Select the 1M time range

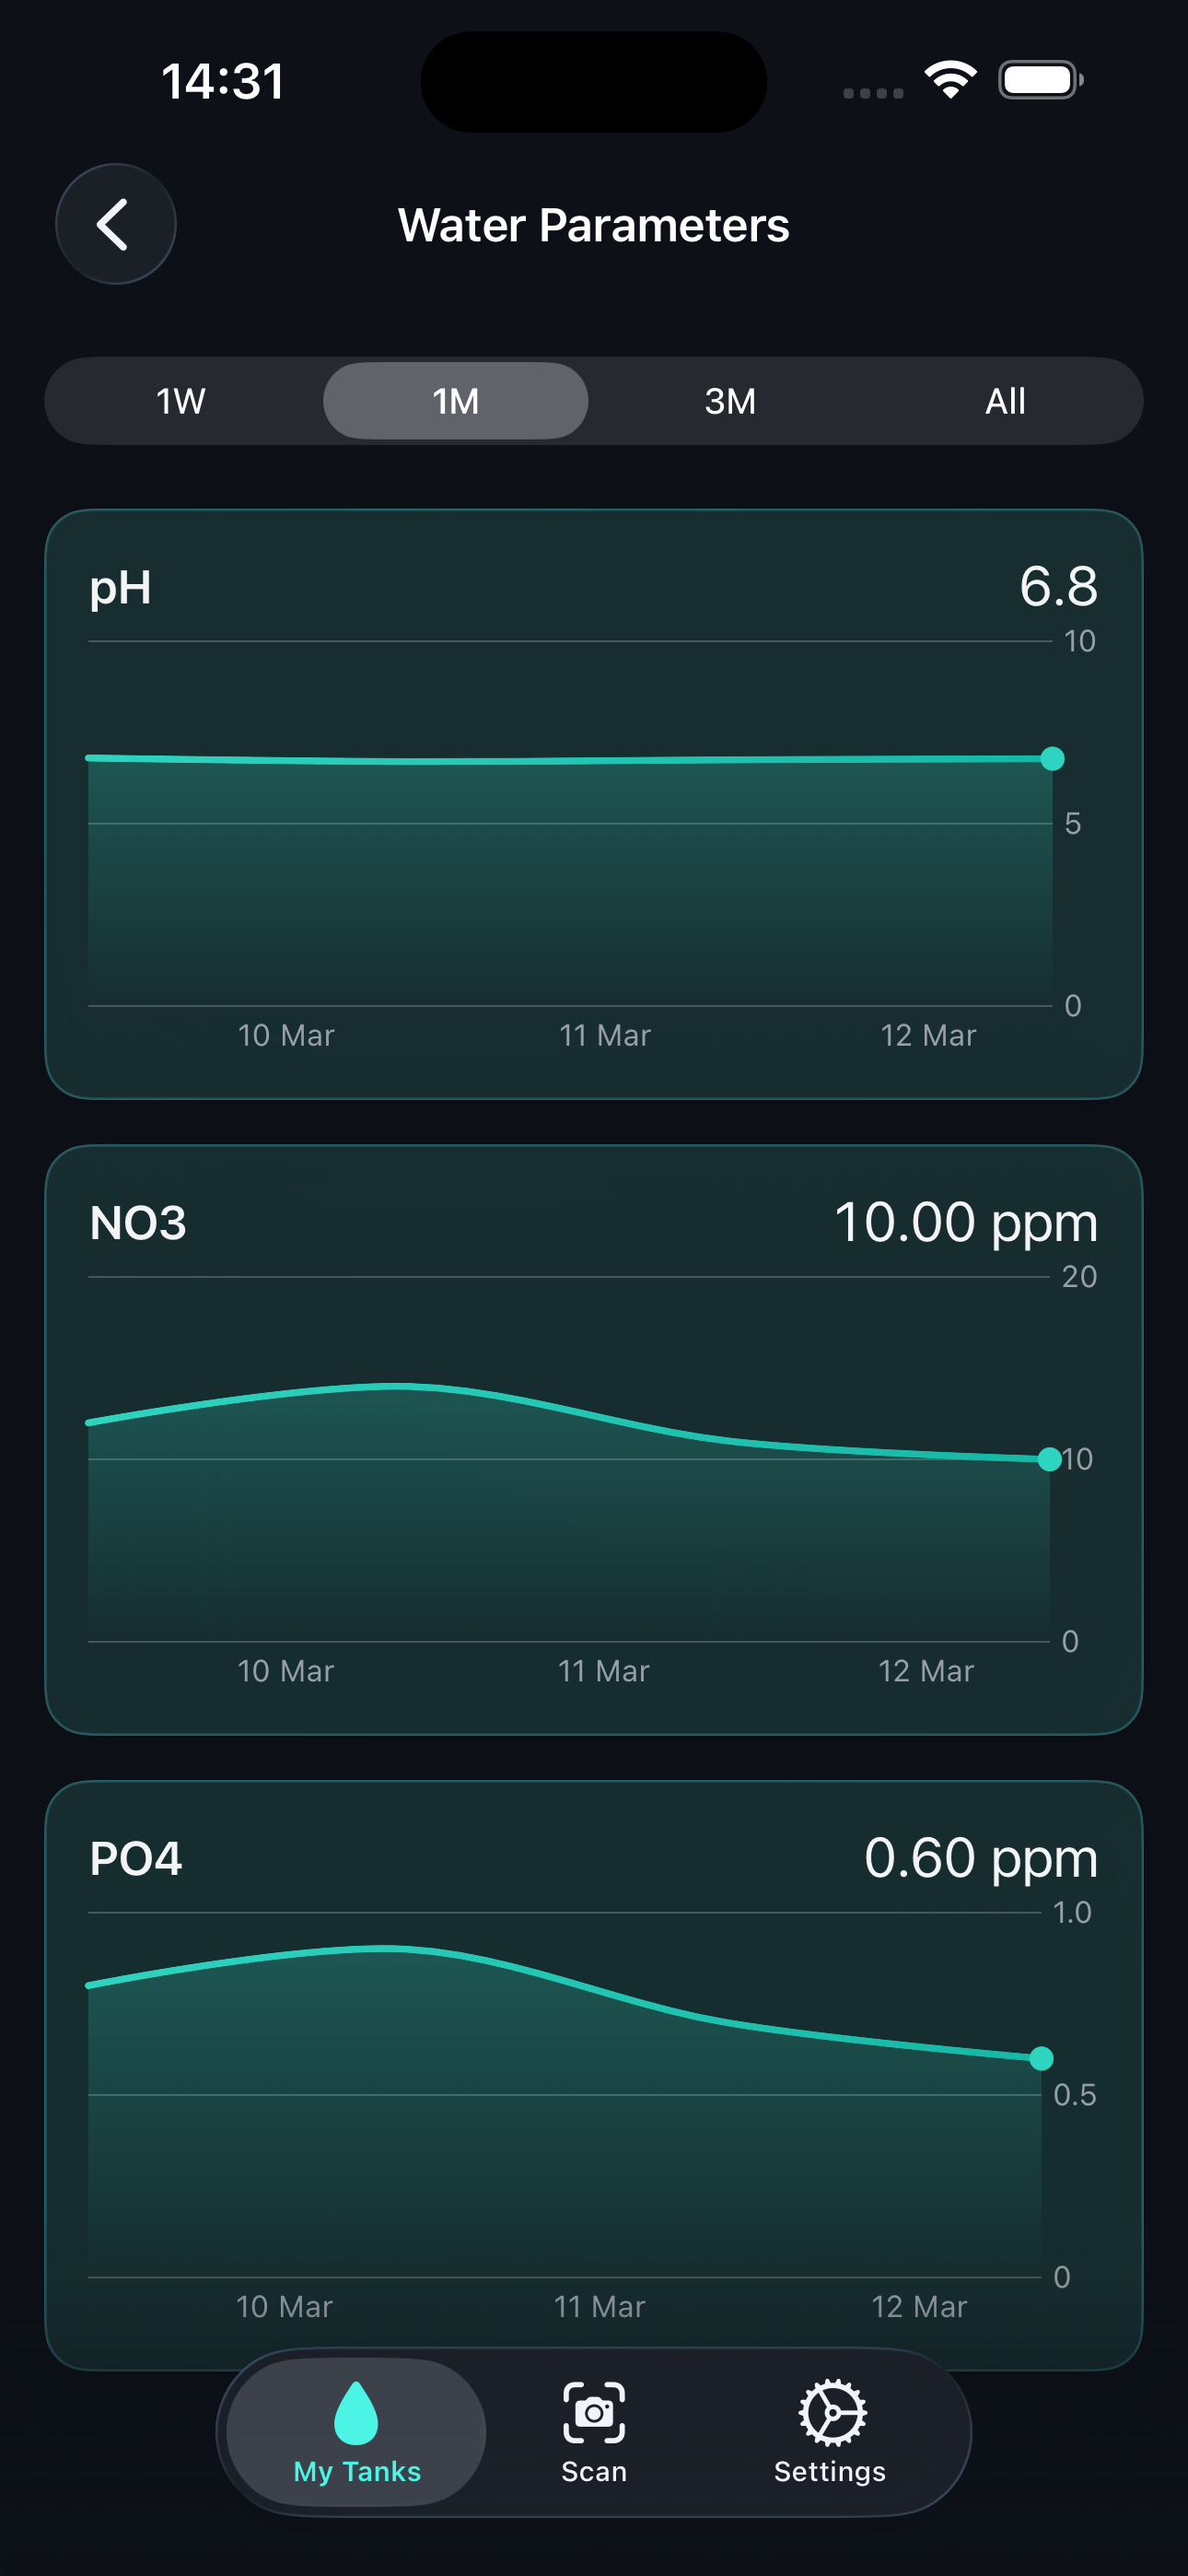(456, 401)
